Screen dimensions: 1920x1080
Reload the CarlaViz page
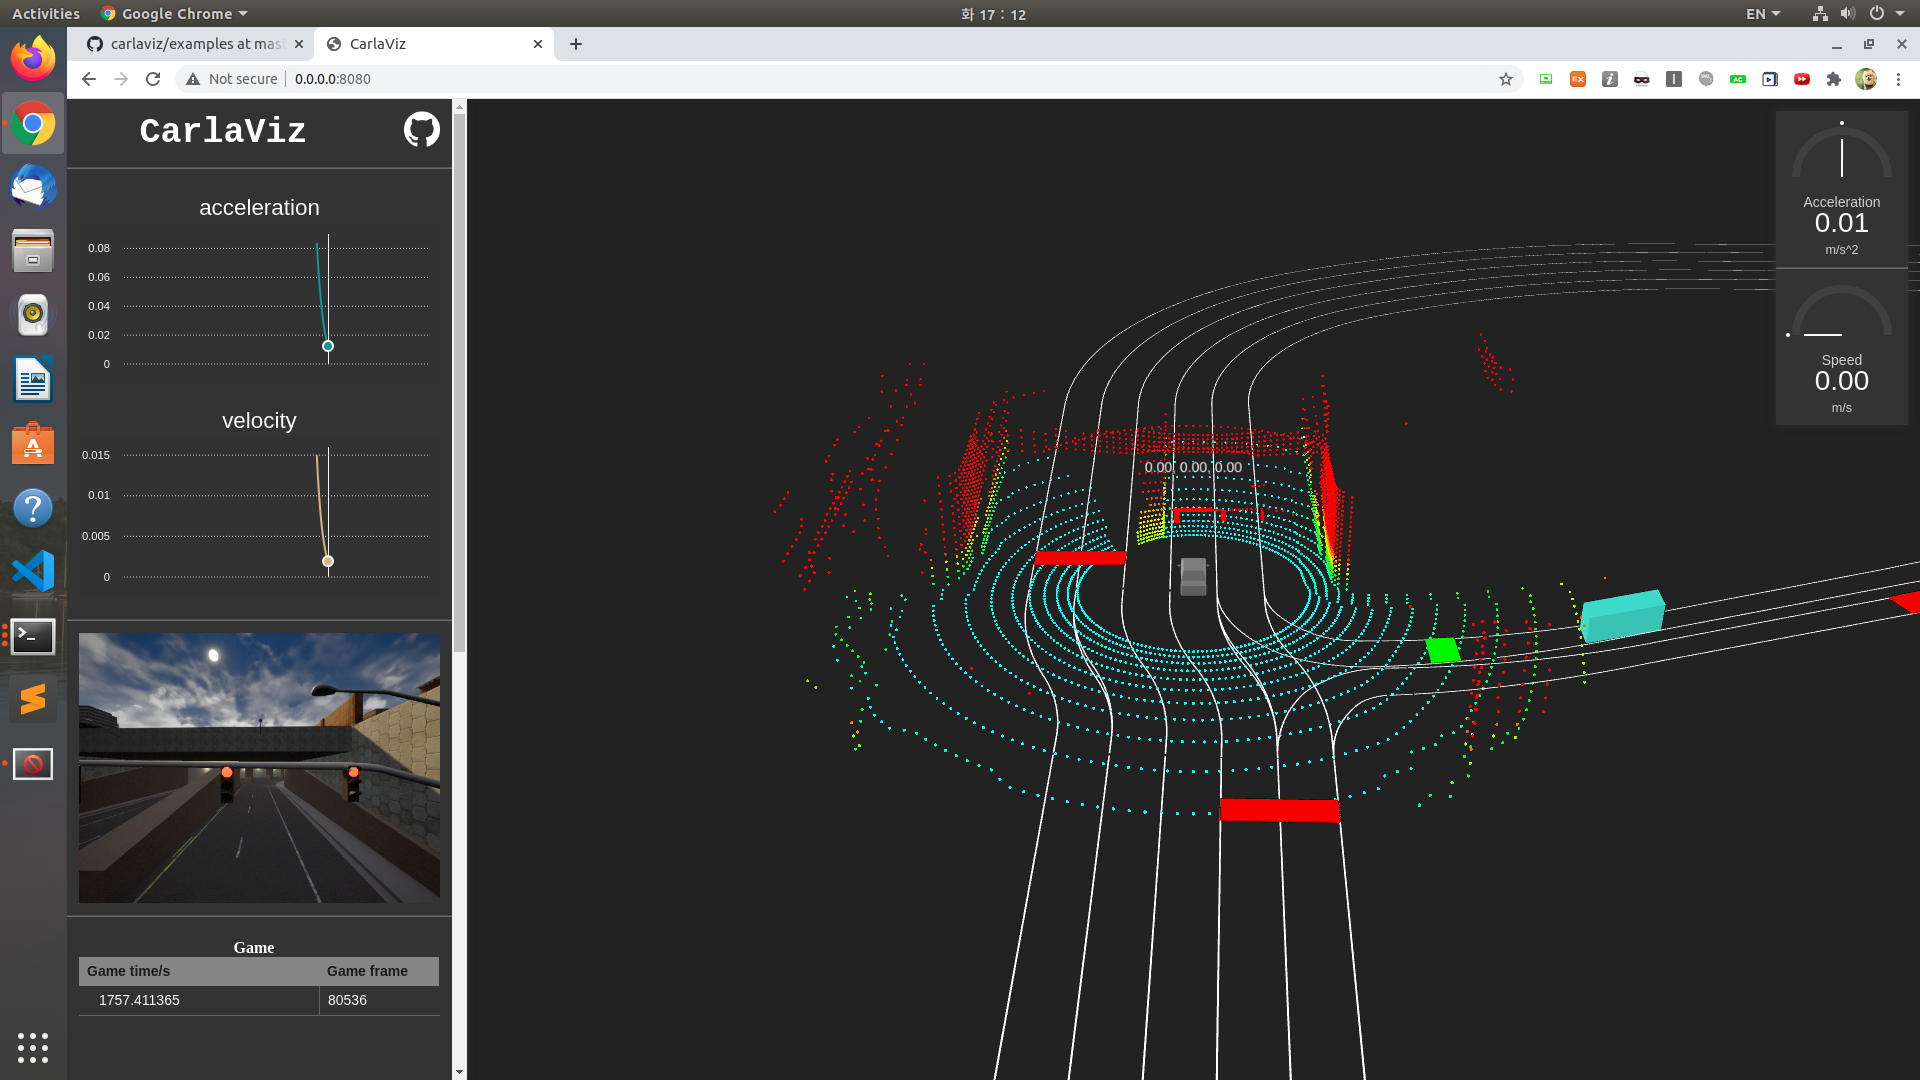(153, 79)
